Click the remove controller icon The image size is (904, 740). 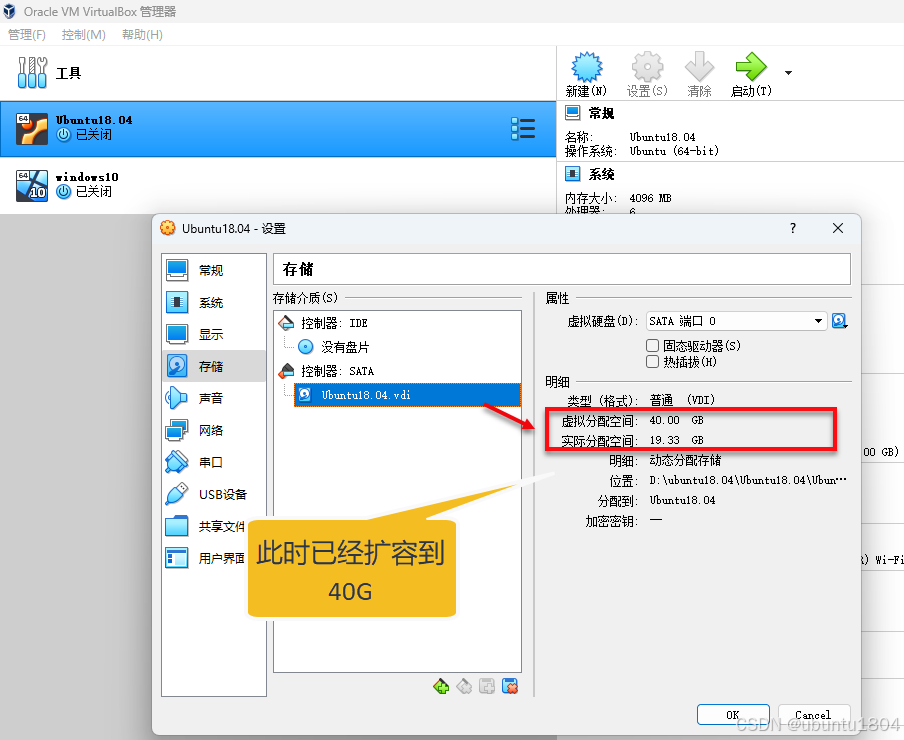click(x=464, y=686)
